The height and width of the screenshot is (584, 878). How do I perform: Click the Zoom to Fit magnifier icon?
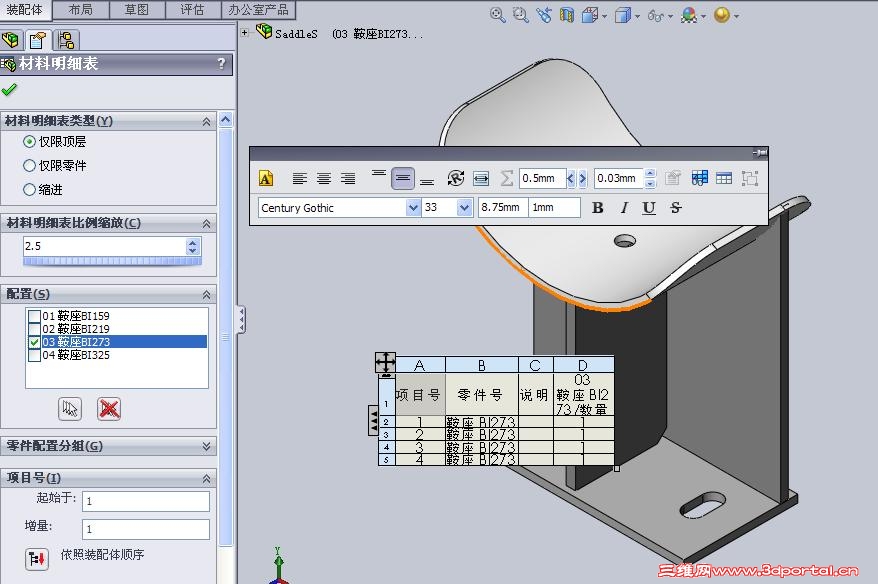click(497, 15)
